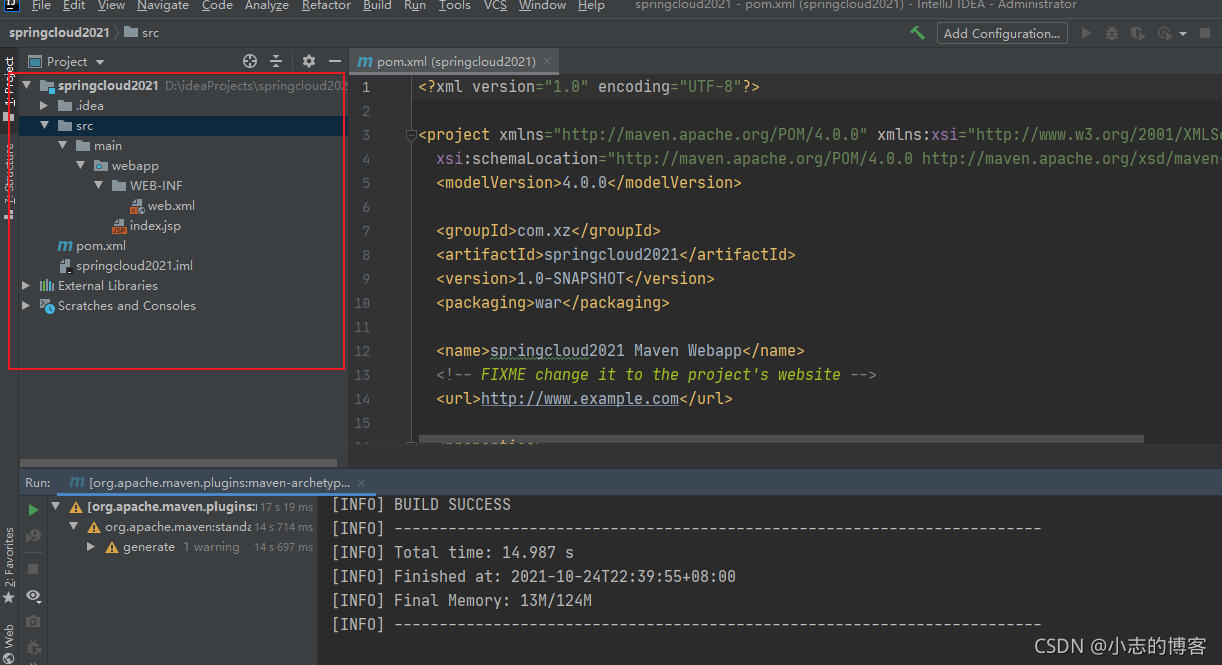Click the locate target icon in Project panel
1222x665 pixels.
pyautogui.click(x=250, y=61)
